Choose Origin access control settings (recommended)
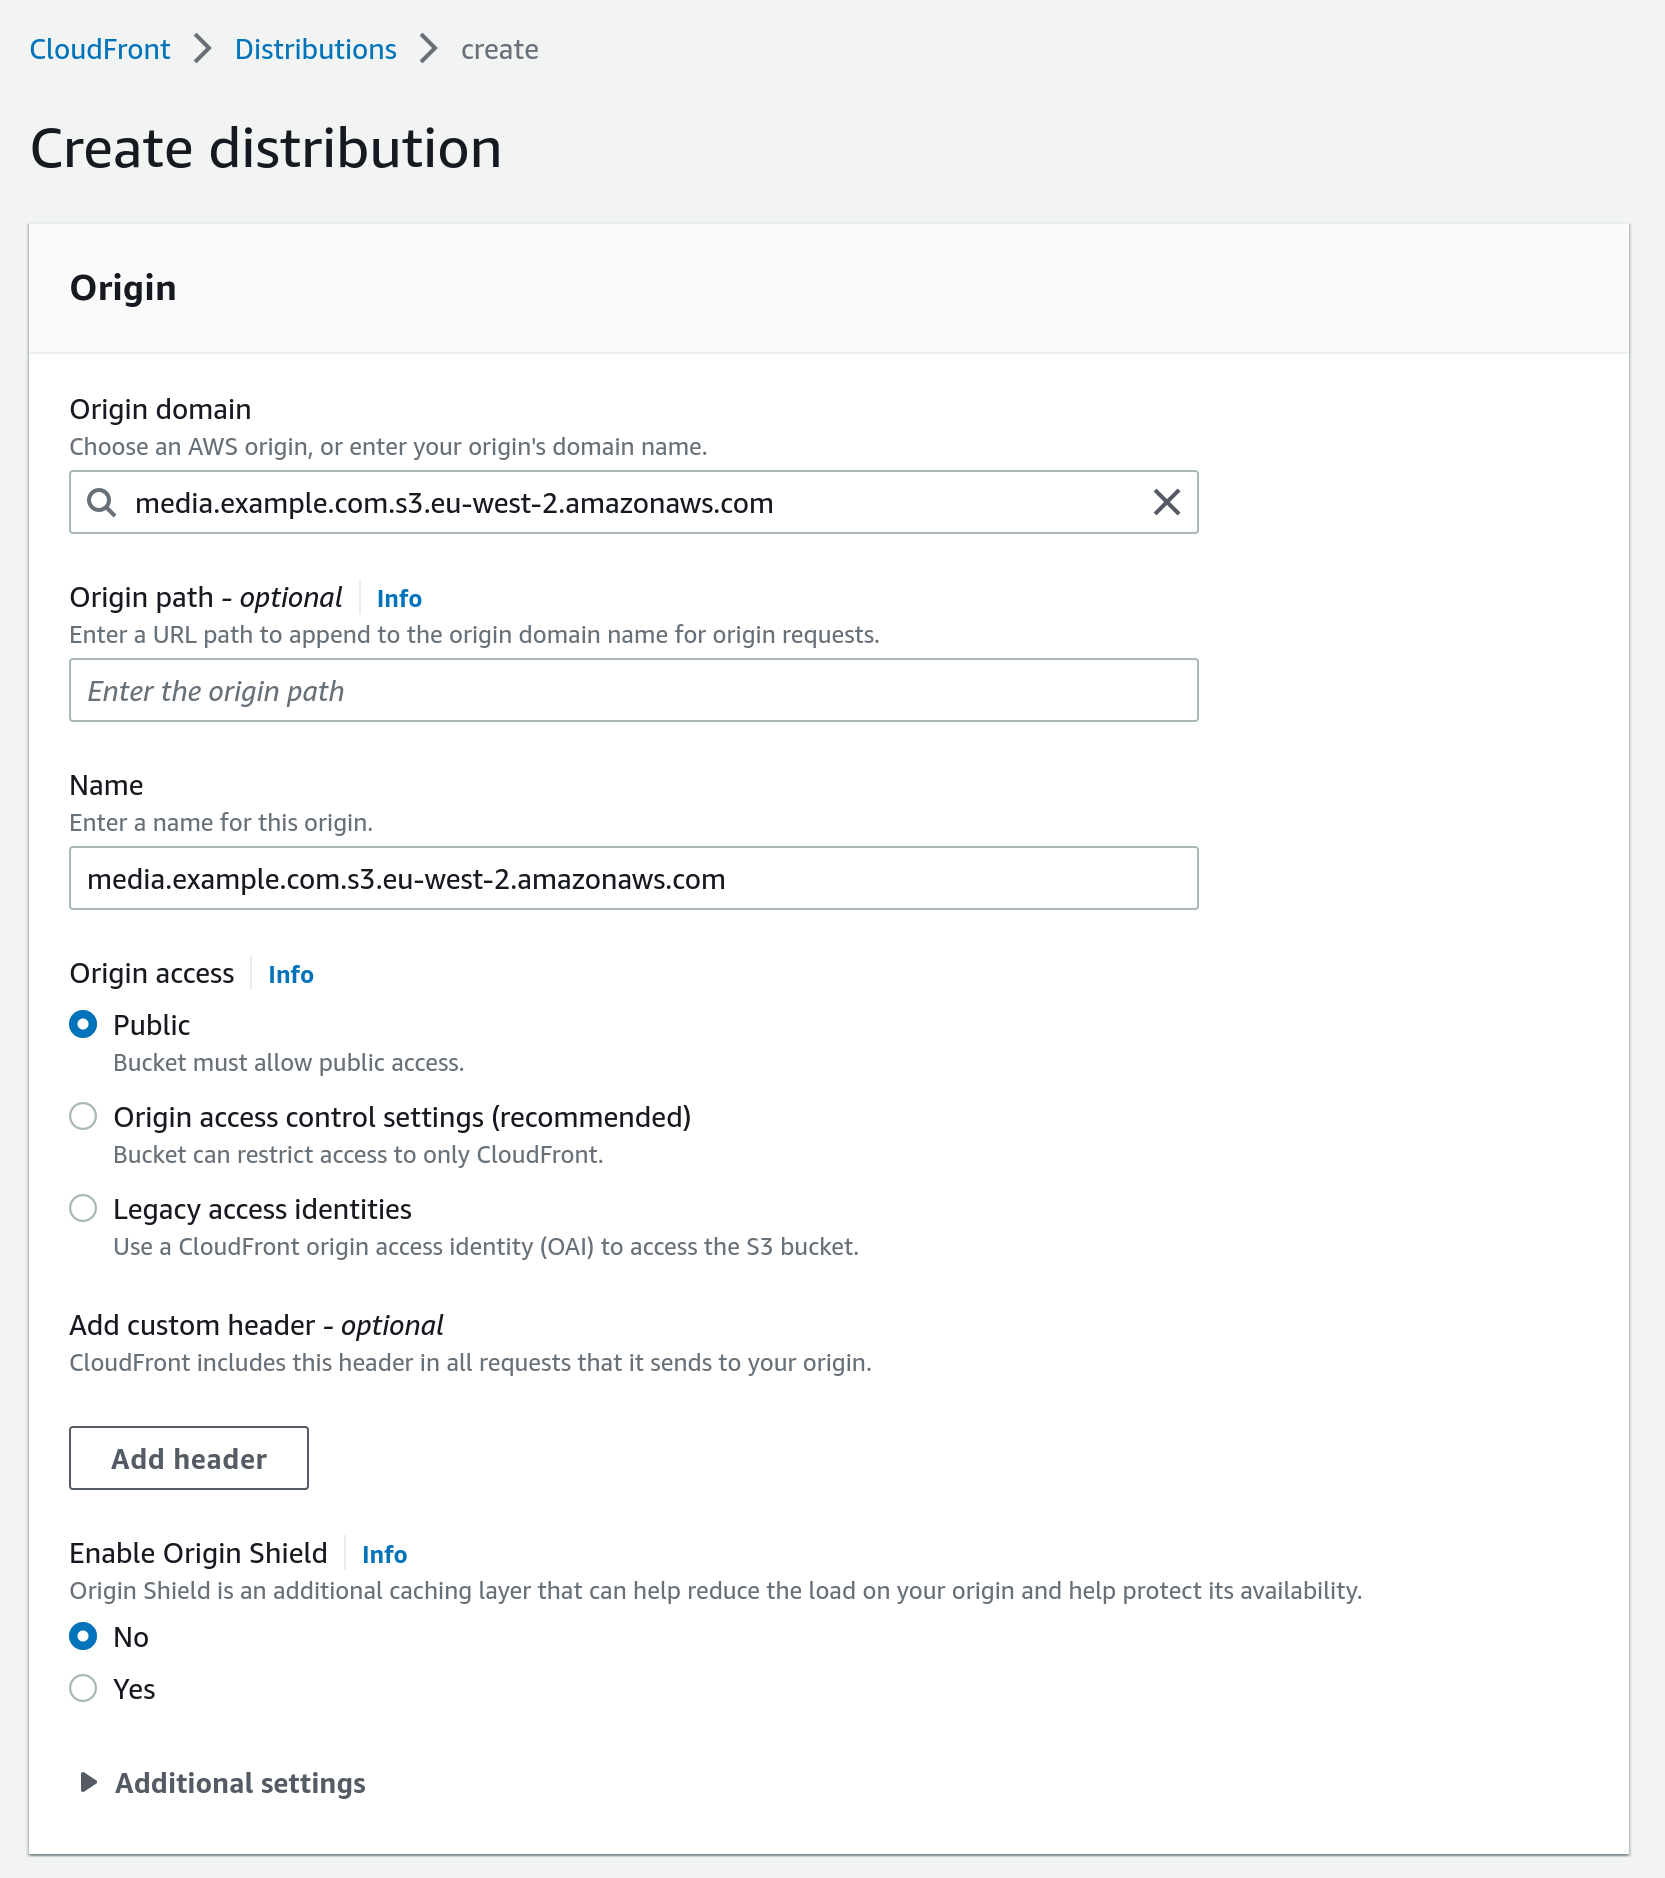Image resolution: width=1665 pixels, height=1878 pixels. pos(83,1116)
